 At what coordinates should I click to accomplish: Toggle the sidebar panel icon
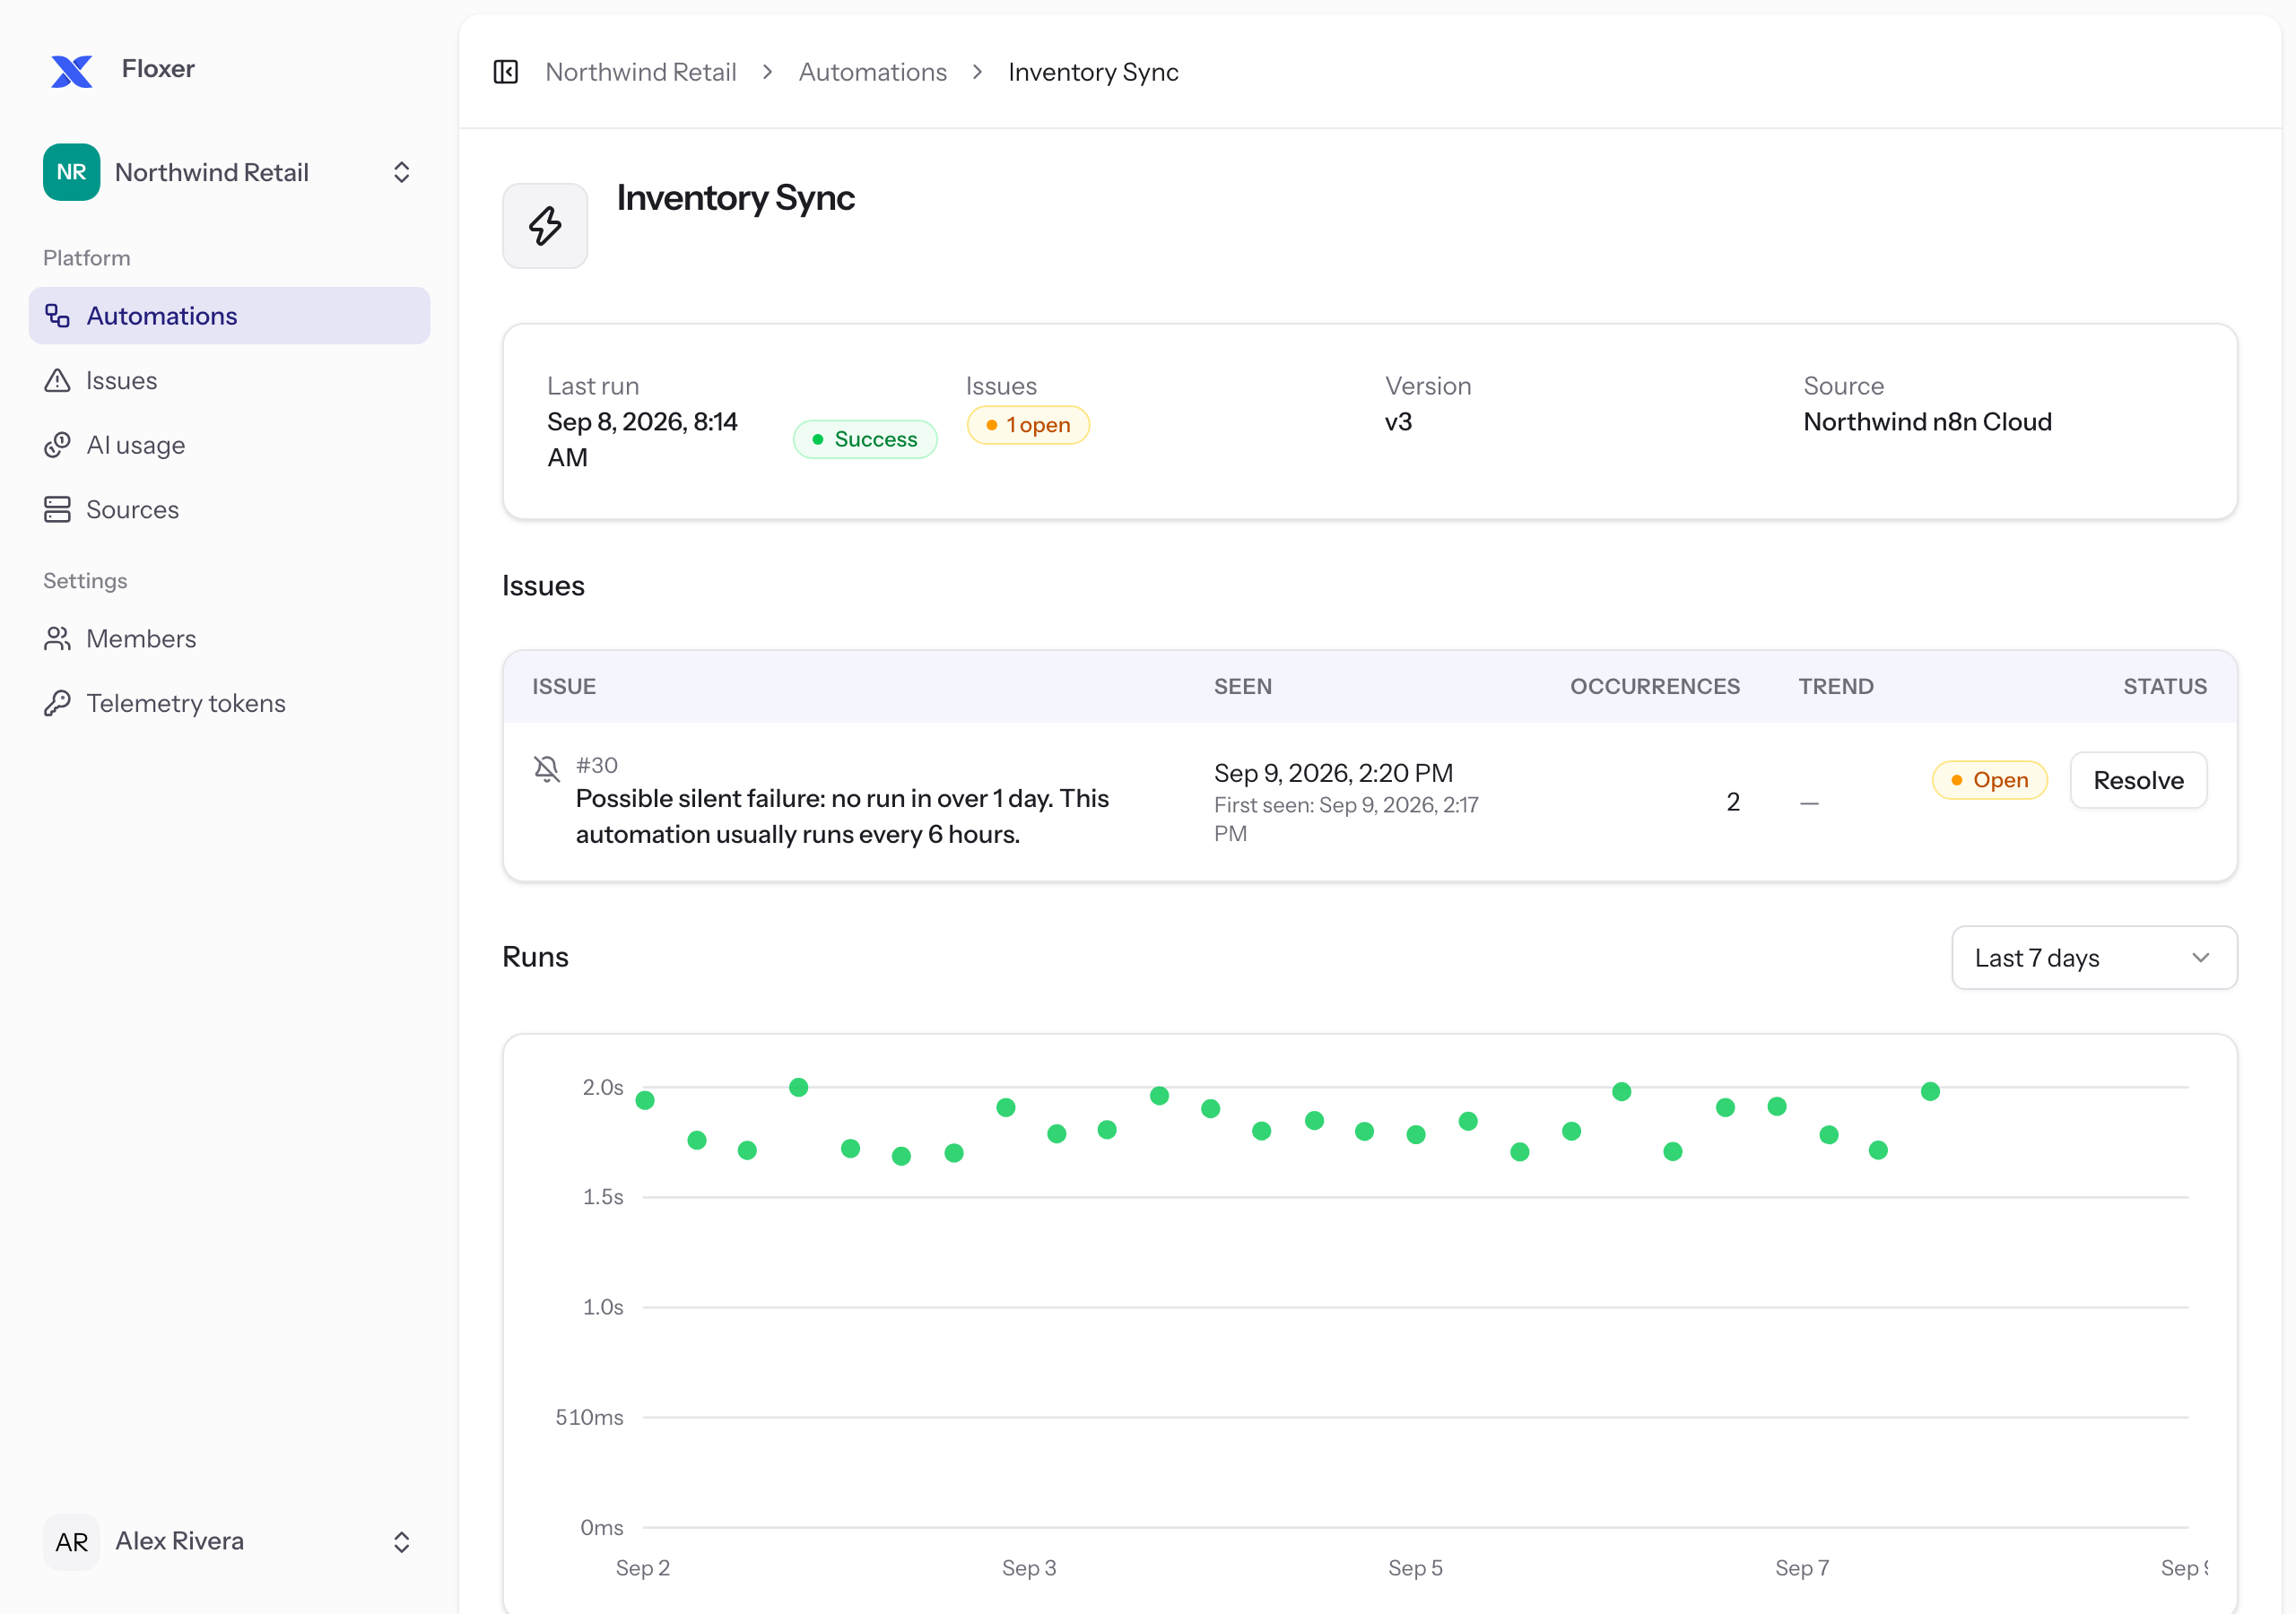[506, 72]
